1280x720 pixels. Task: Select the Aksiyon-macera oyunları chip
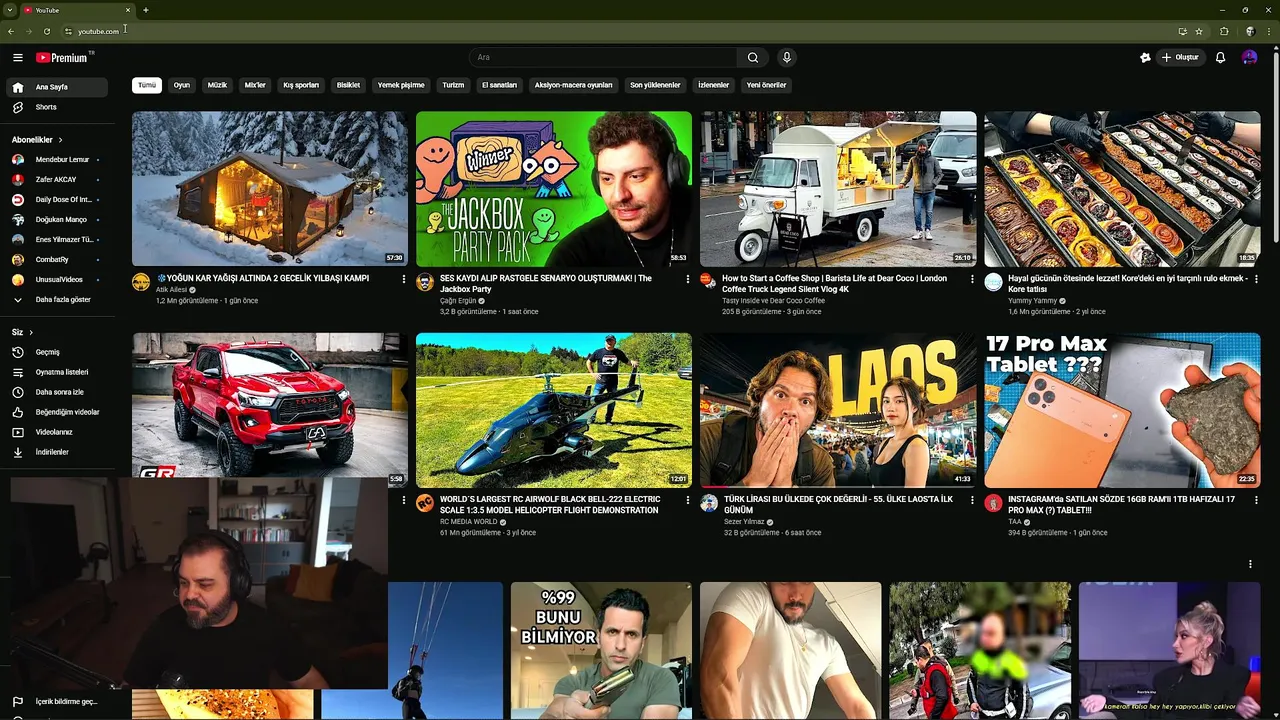(x=573, y=85)
